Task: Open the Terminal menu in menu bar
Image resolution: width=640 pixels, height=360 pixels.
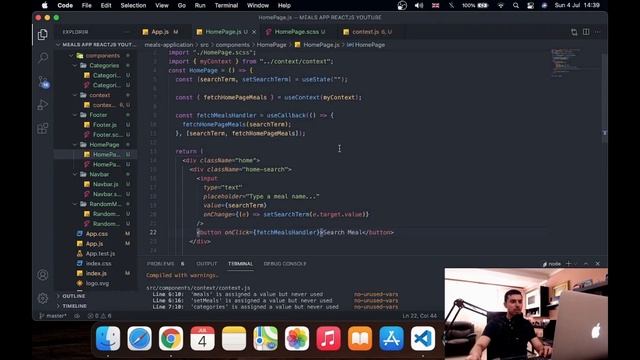Action: (226, 5)
